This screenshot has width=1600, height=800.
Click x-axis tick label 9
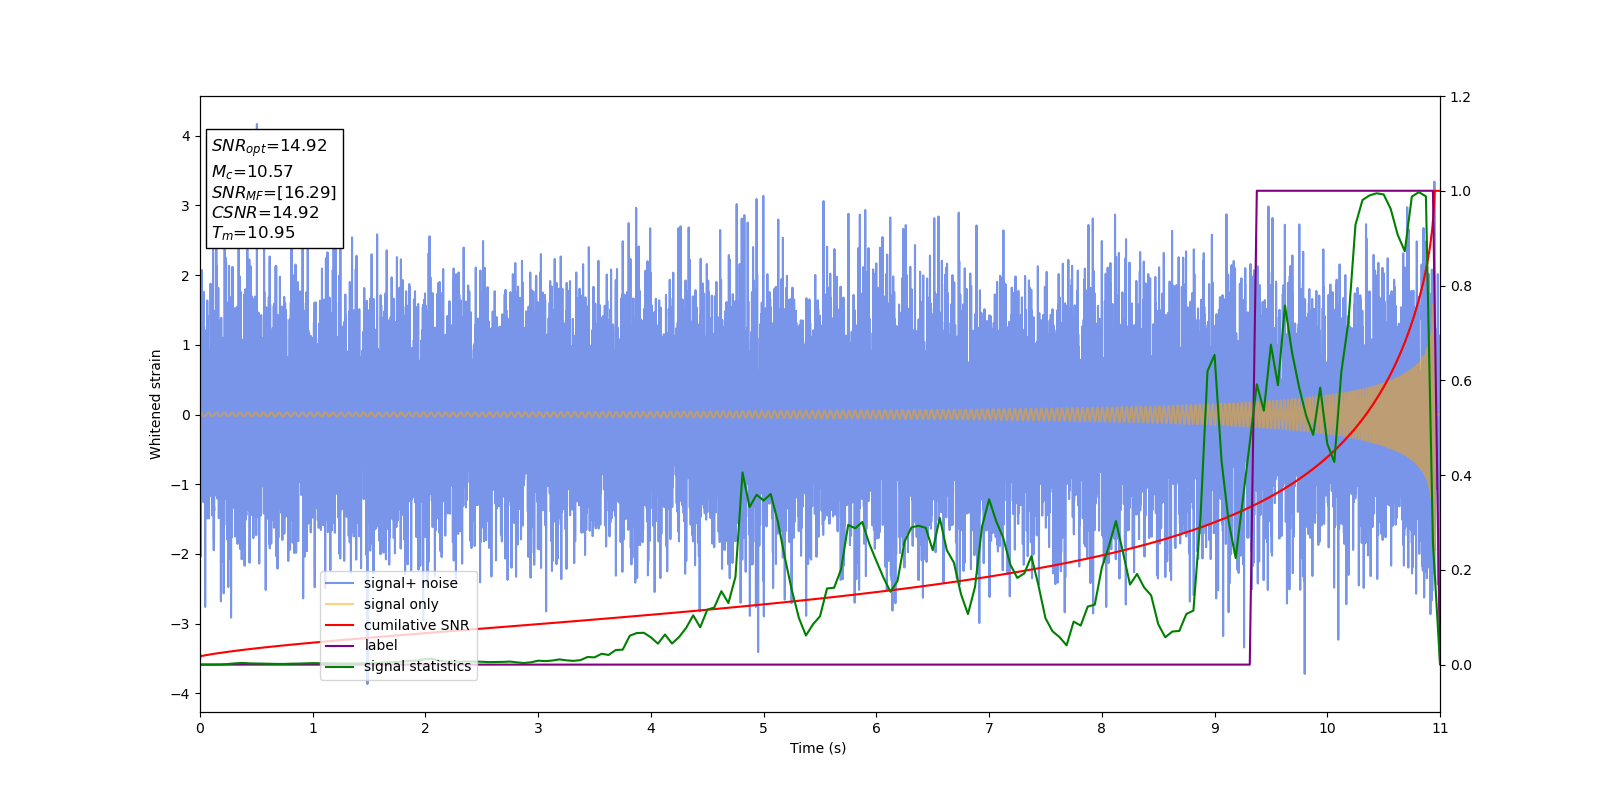point(1215,728)
